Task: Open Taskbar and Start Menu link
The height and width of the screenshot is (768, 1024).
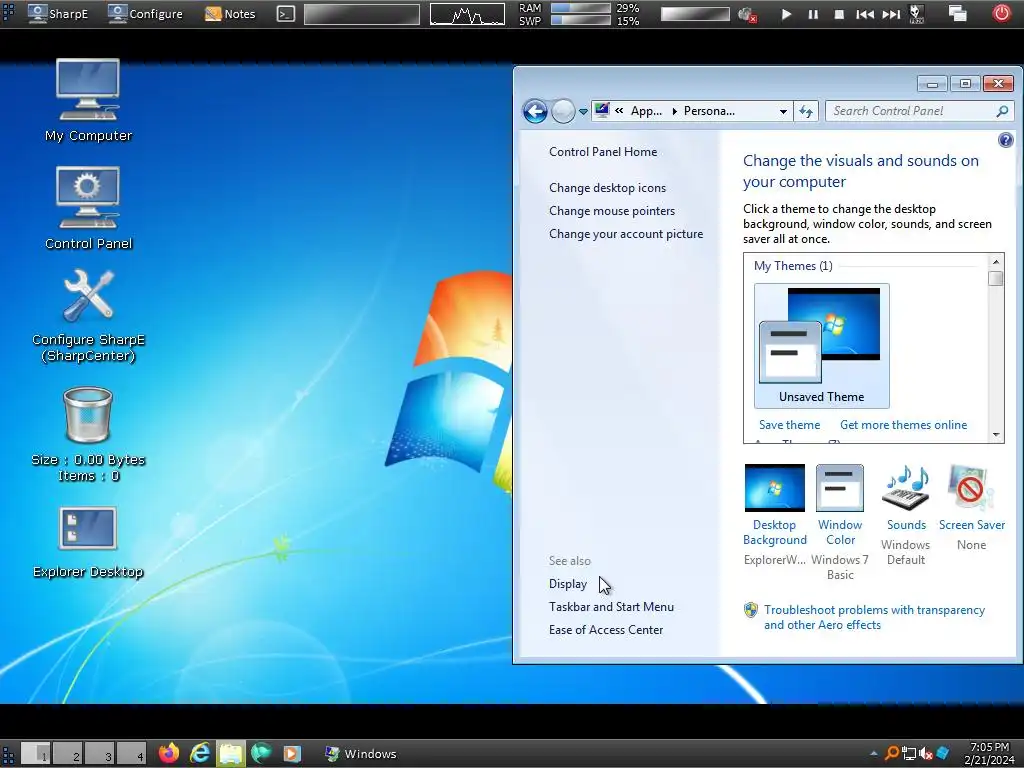Action: [x=611, y=607]
